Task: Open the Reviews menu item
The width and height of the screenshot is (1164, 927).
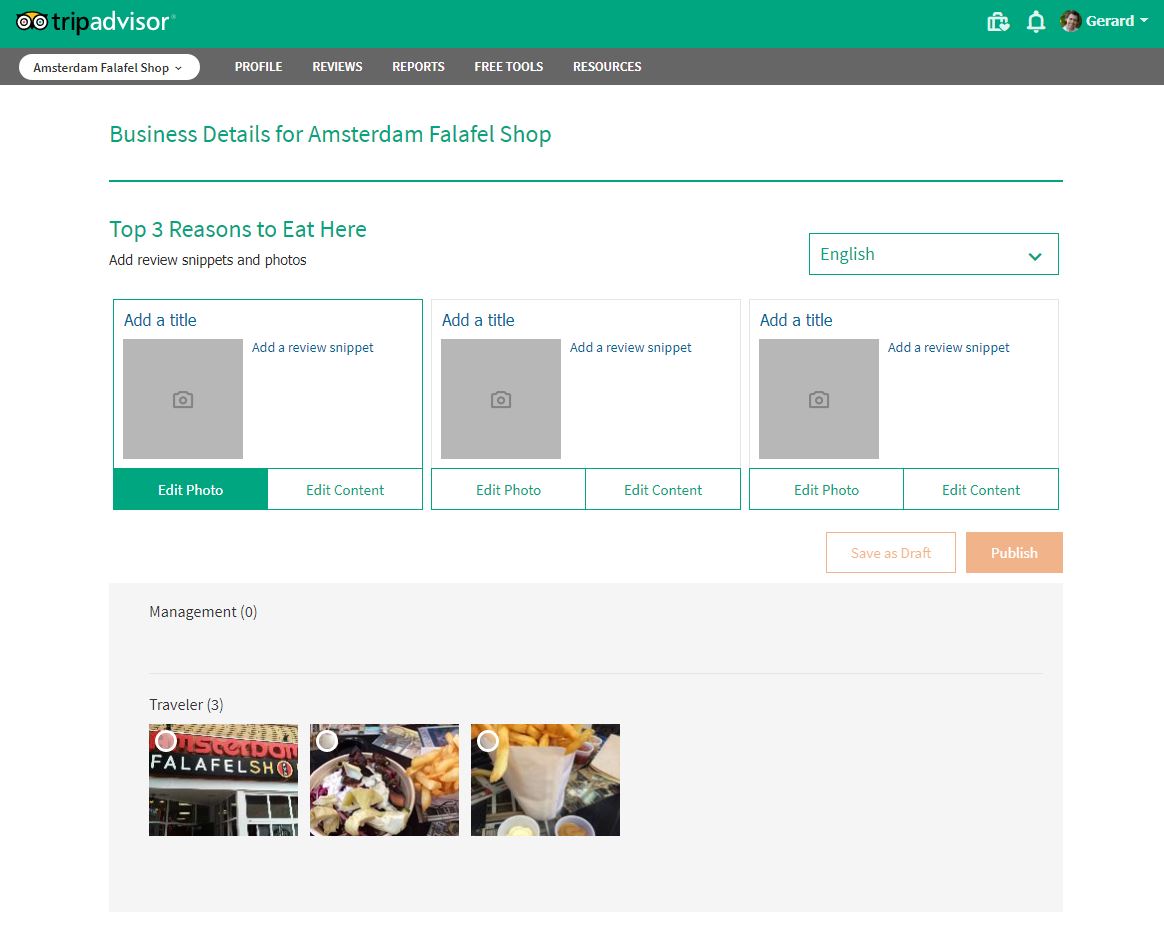Action: tap(337, 67)
